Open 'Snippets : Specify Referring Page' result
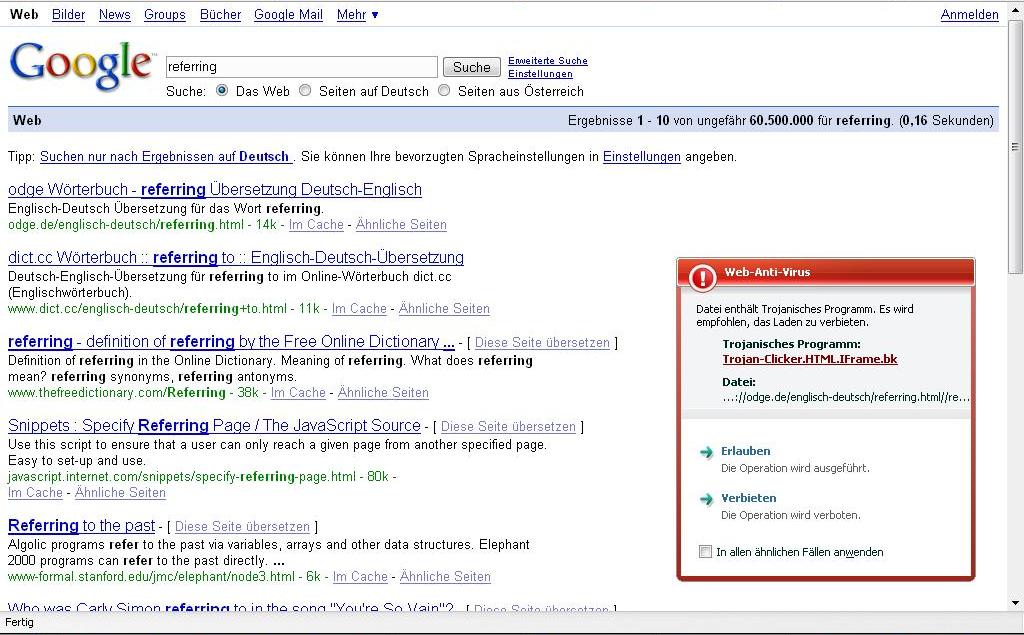The width and height of the screenshot is (1024, 635). [x=214, y=425]
